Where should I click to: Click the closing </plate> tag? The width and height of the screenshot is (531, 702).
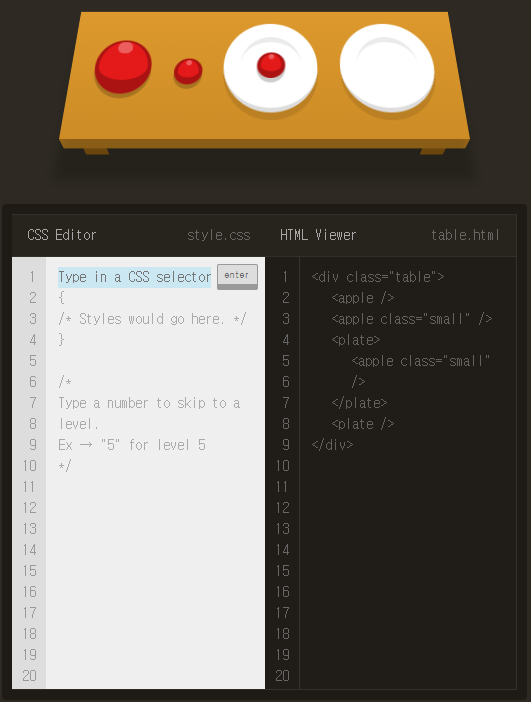point(359,403)
